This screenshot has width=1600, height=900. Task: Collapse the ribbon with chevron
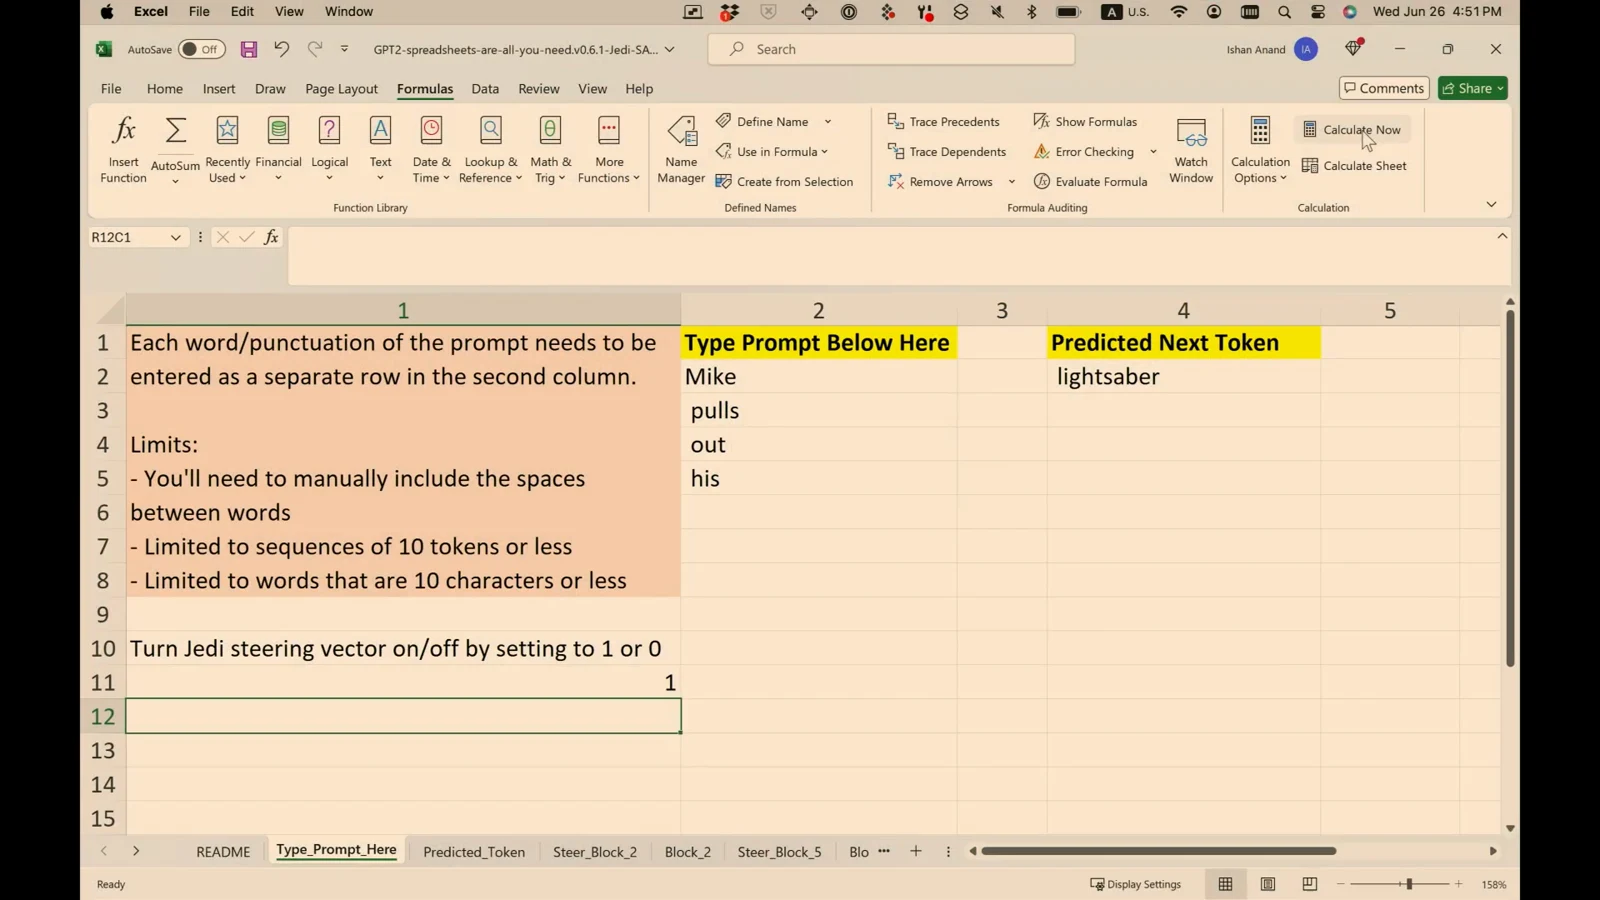pos(1491,204)
